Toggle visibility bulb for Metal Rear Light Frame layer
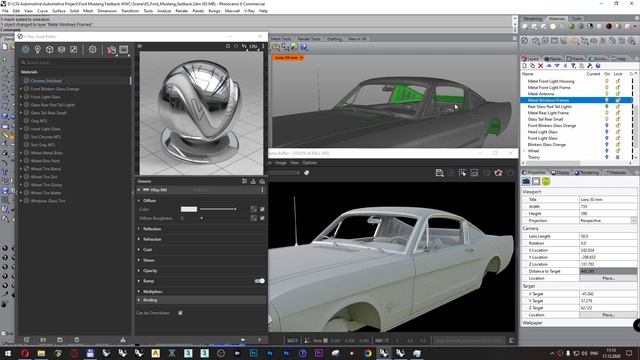Screen dimensions: 640x360 click(x=607, y=113)
